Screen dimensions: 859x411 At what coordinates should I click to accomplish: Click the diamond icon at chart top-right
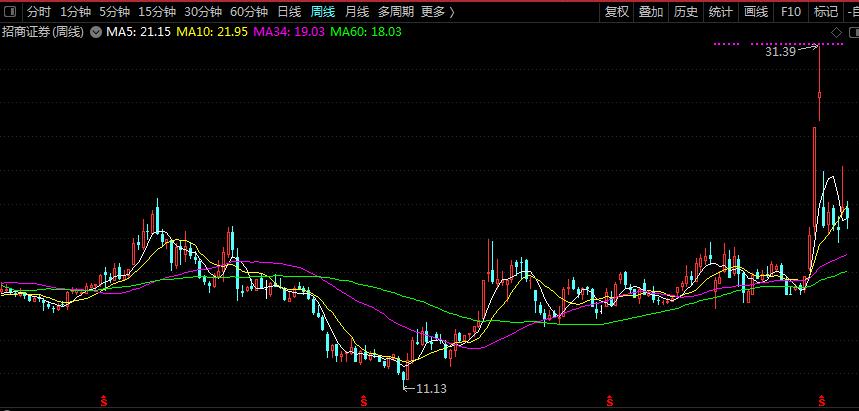837,32
